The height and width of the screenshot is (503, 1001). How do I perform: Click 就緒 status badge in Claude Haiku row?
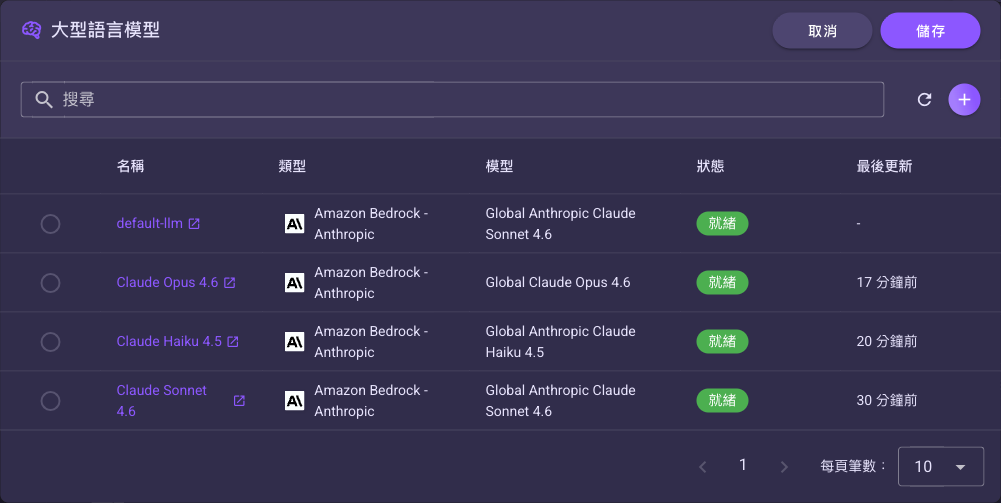coord(722,342)
